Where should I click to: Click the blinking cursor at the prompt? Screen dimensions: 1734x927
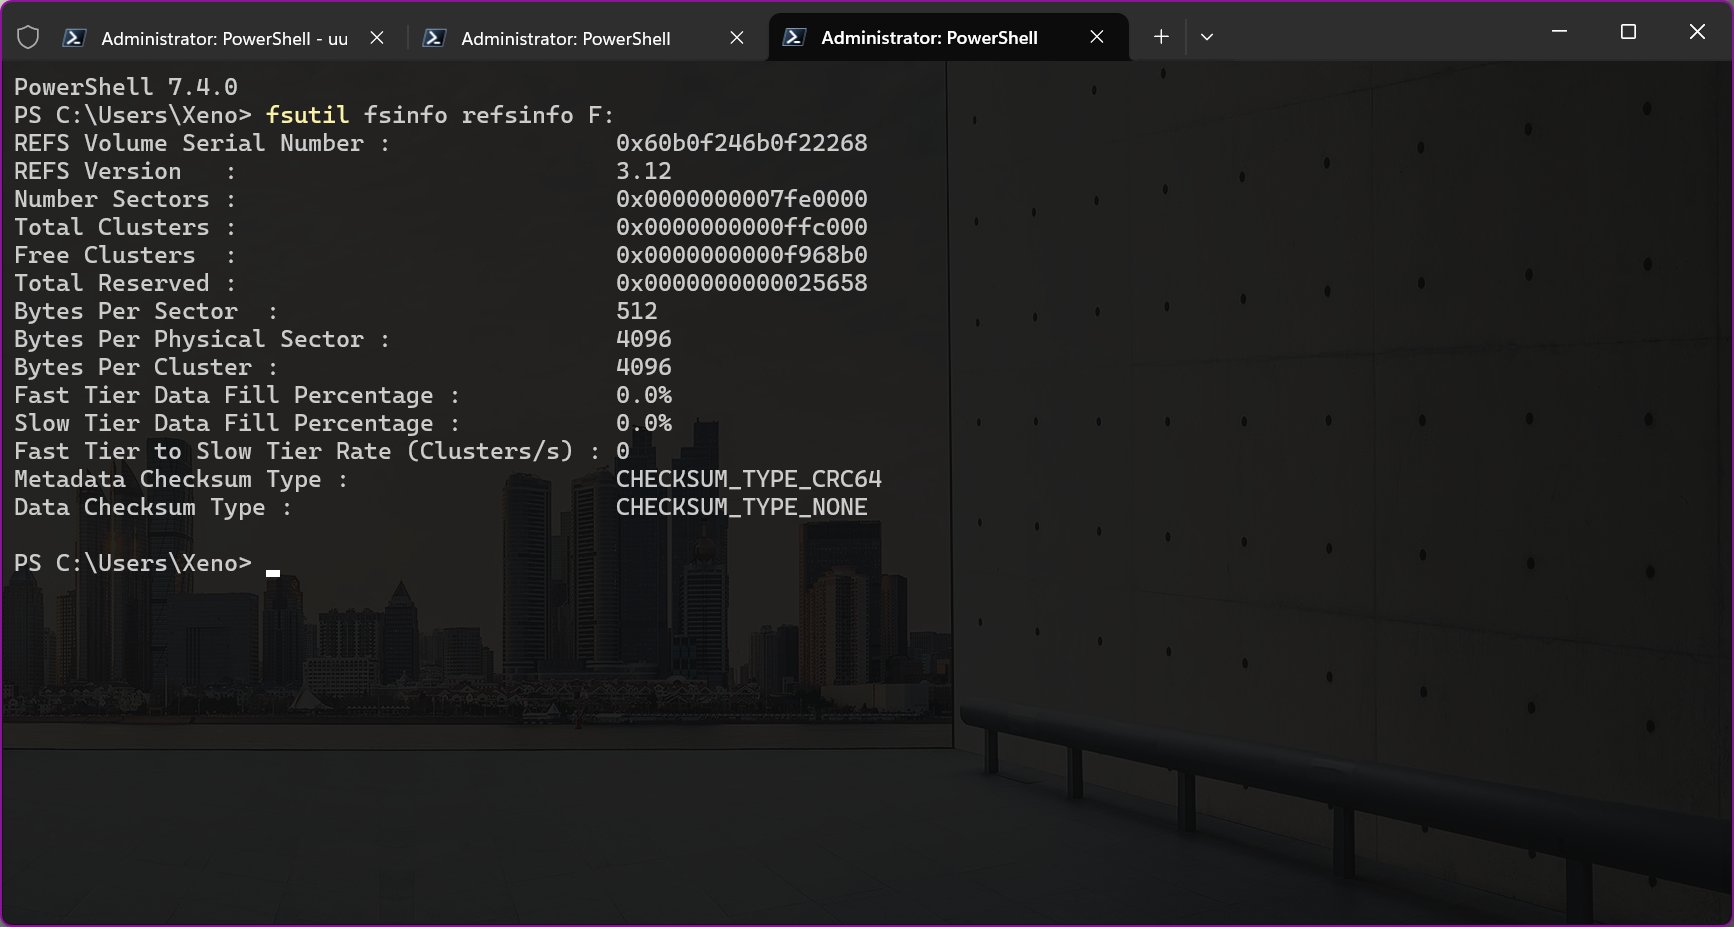tap(272, 572)
